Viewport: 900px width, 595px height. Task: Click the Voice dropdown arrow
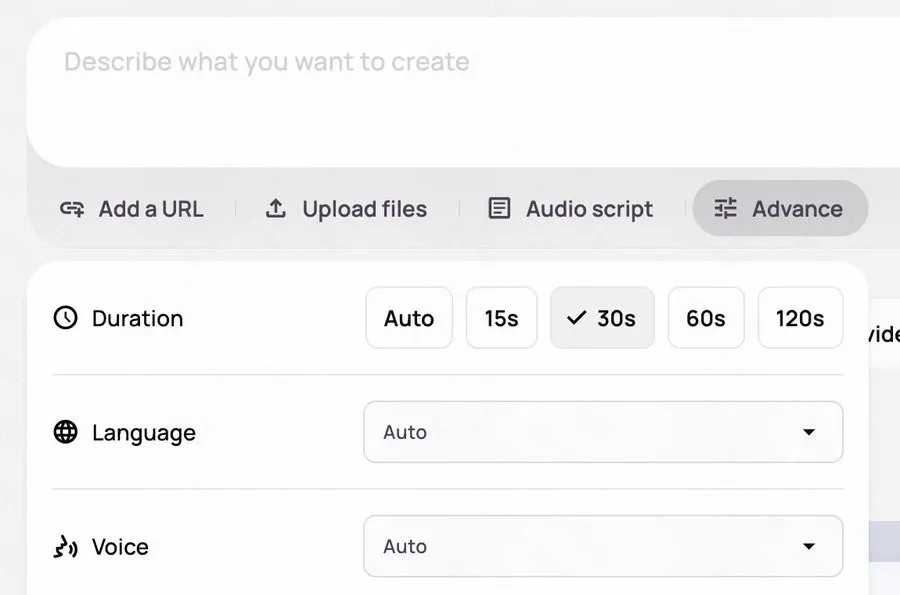tap(809, 546)
